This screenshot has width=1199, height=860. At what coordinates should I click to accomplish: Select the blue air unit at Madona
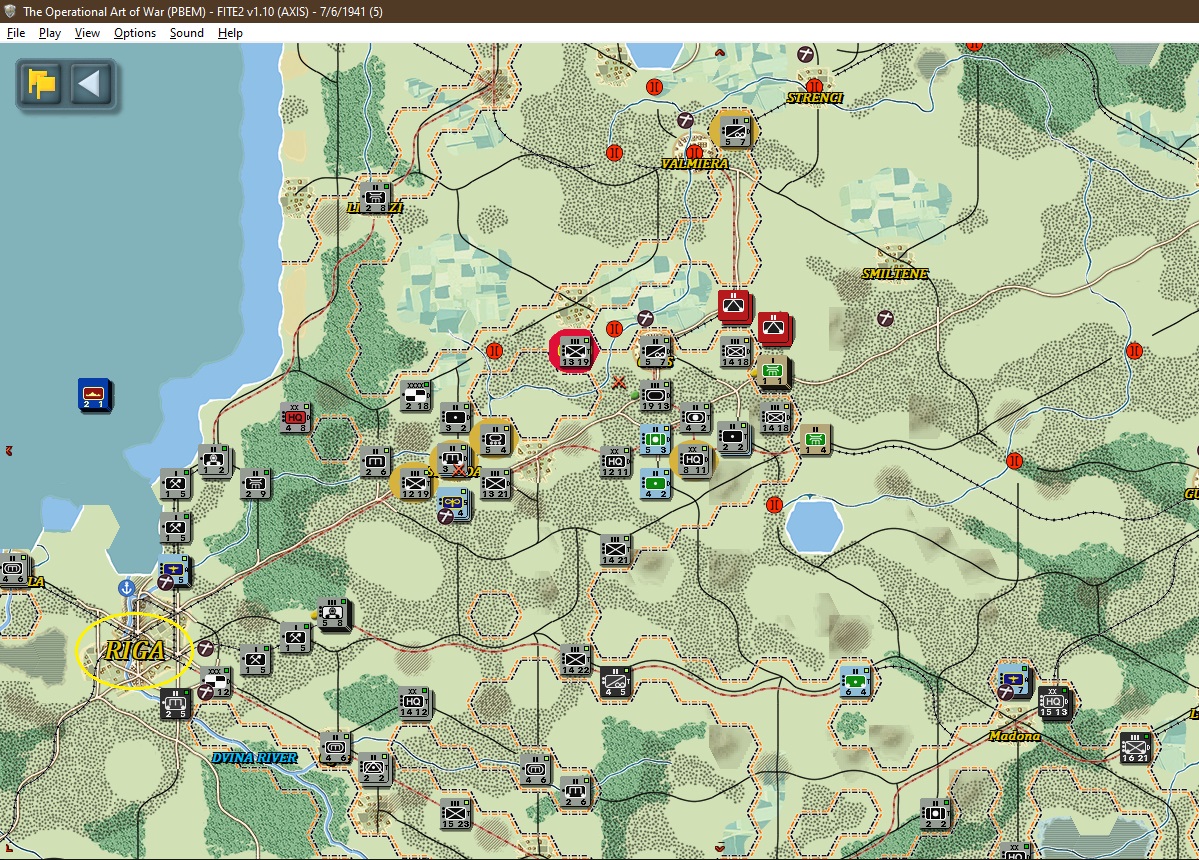(1014, 680)
